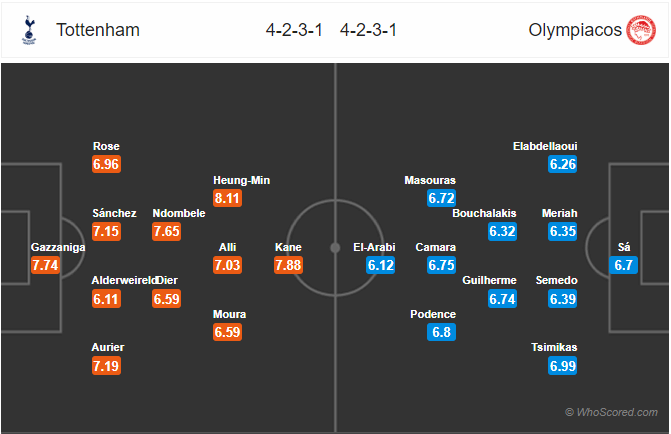Select El-Arabi's 6.12 rating badge
The height and width of the screenshot is (434, 671).
pos(380,265)
